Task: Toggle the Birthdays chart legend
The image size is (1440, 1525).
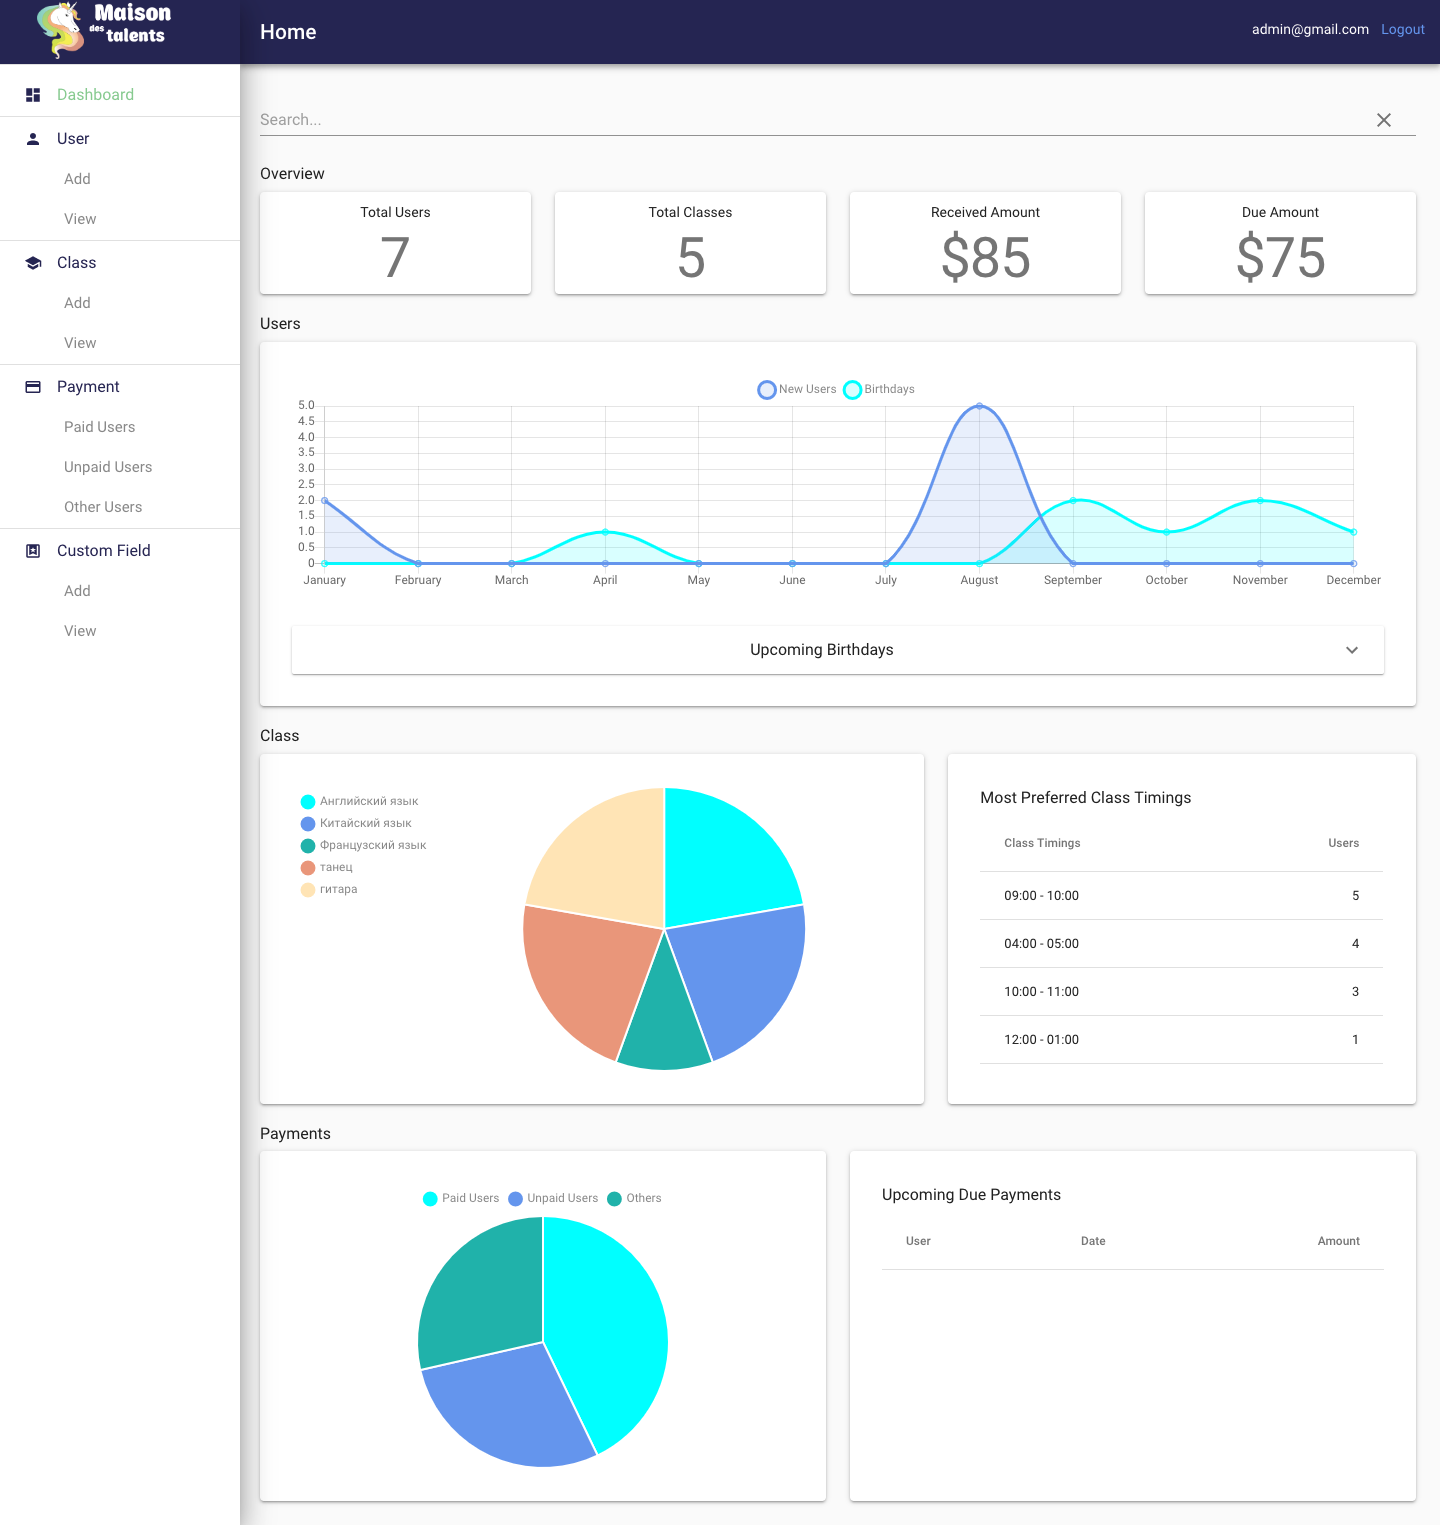Action: [x=879, y=390]
